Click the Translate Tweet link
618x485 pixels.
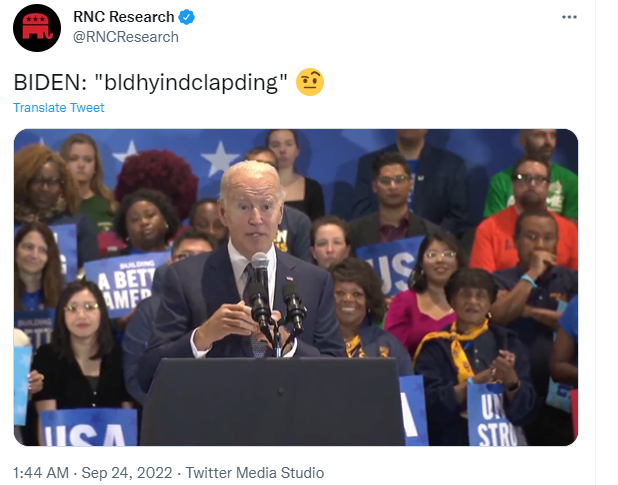[x=59, y=108]
